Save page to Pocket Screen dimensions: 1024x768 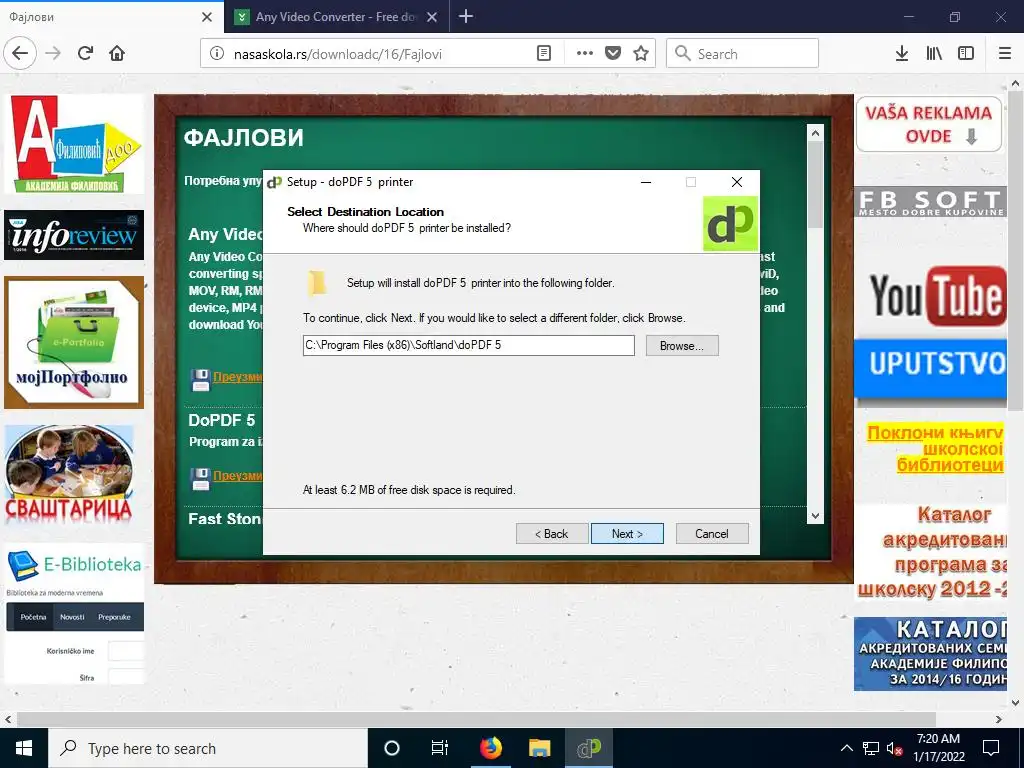pos(613,54)
